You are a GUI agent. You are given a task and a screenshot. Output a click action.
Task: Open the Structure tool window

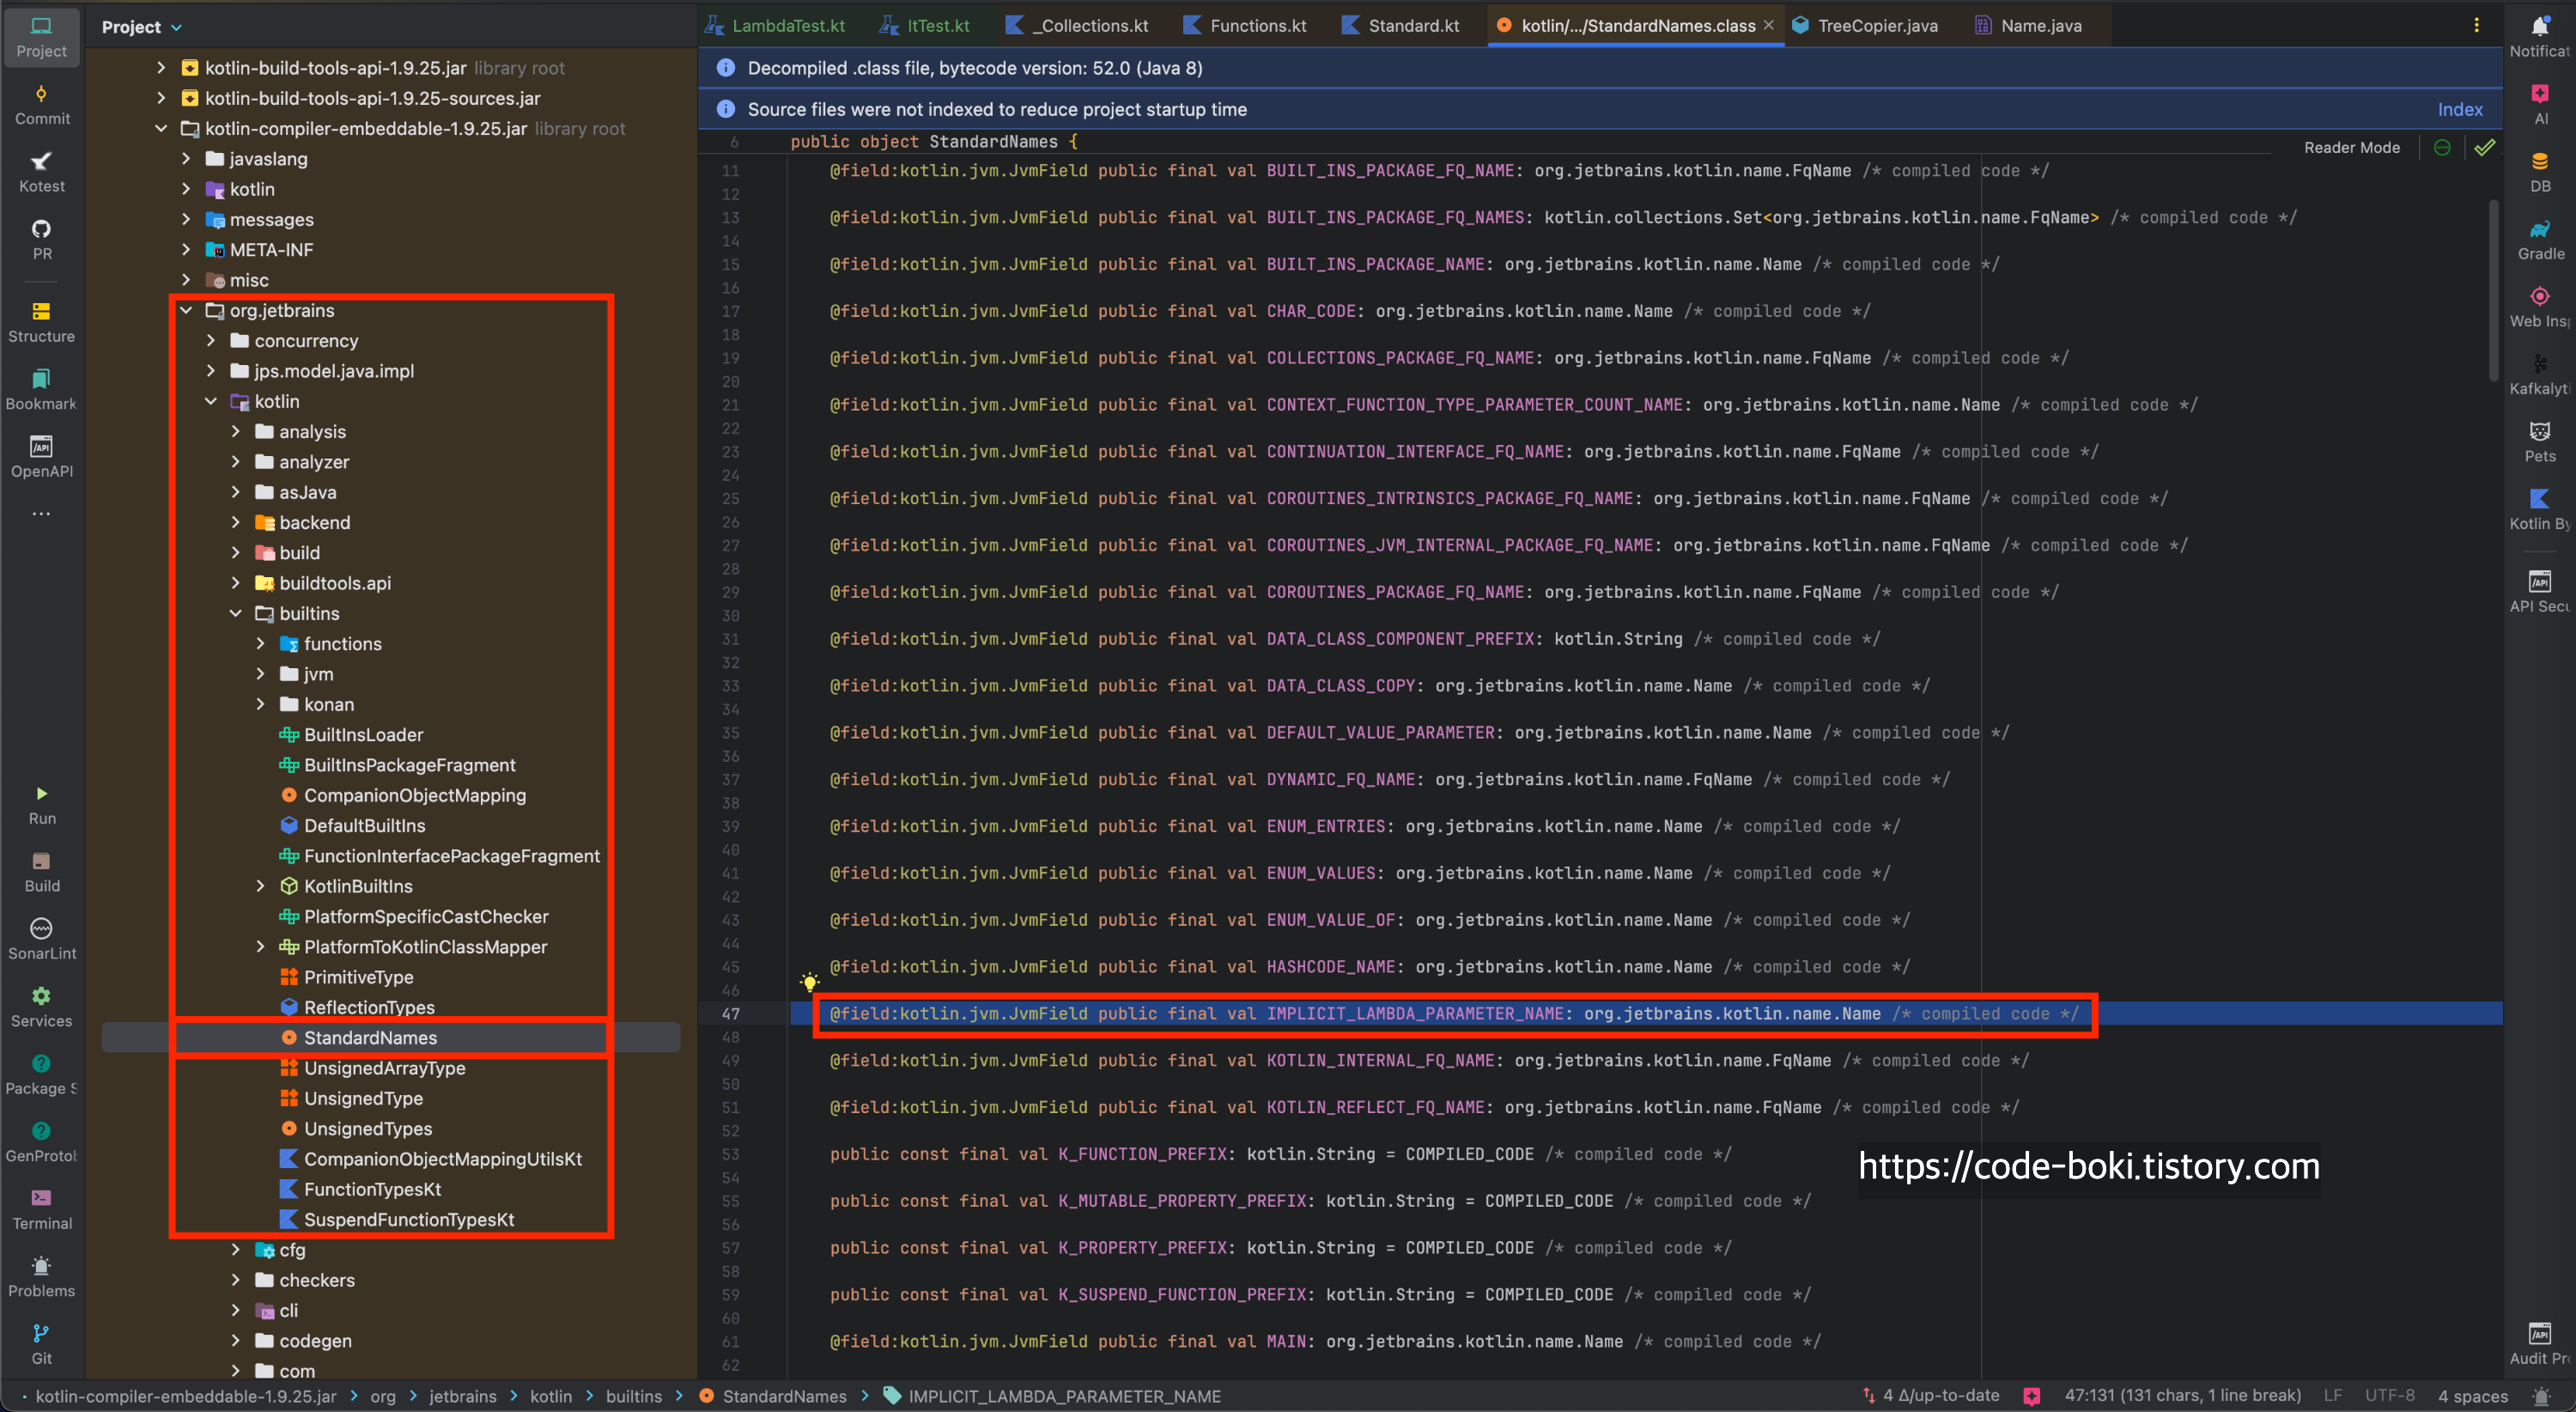tap(41, 322)
